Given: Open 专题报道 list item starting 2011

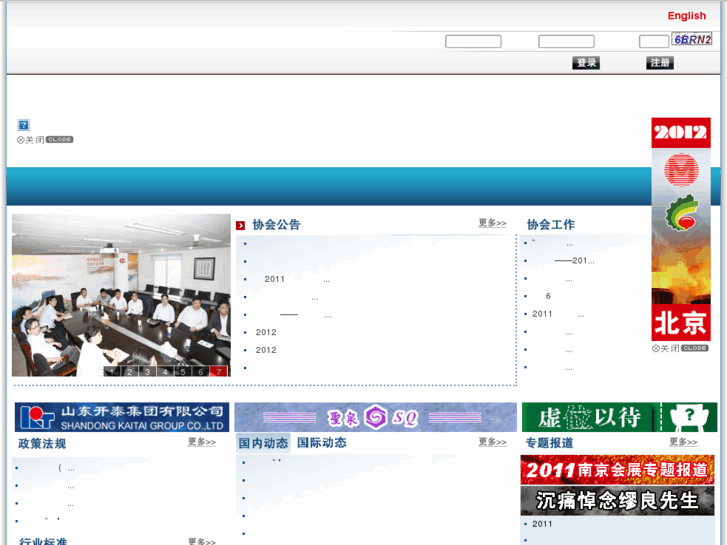Looking at the screenshot, I should coord(542,524).
